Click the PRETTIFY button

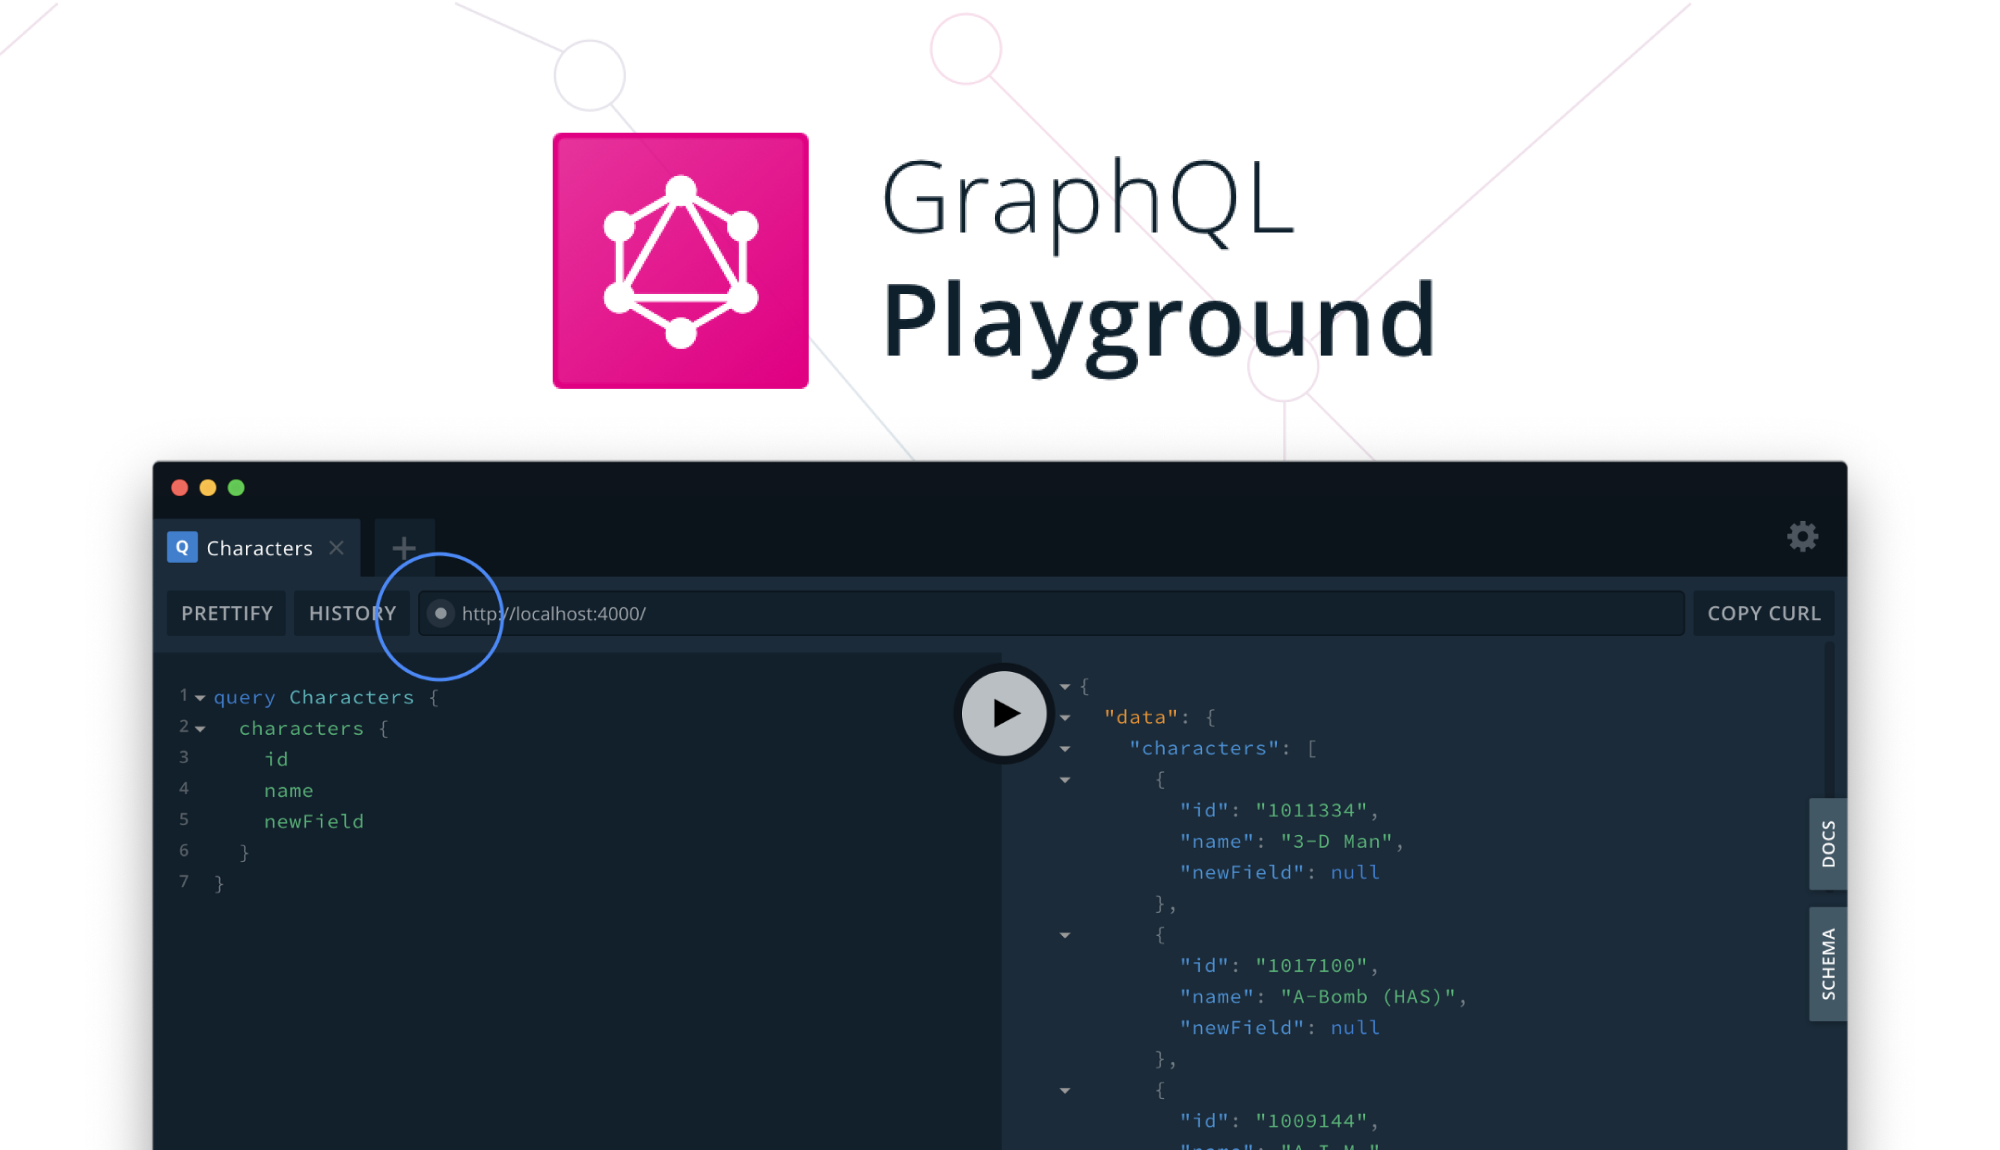coord(227,613)
